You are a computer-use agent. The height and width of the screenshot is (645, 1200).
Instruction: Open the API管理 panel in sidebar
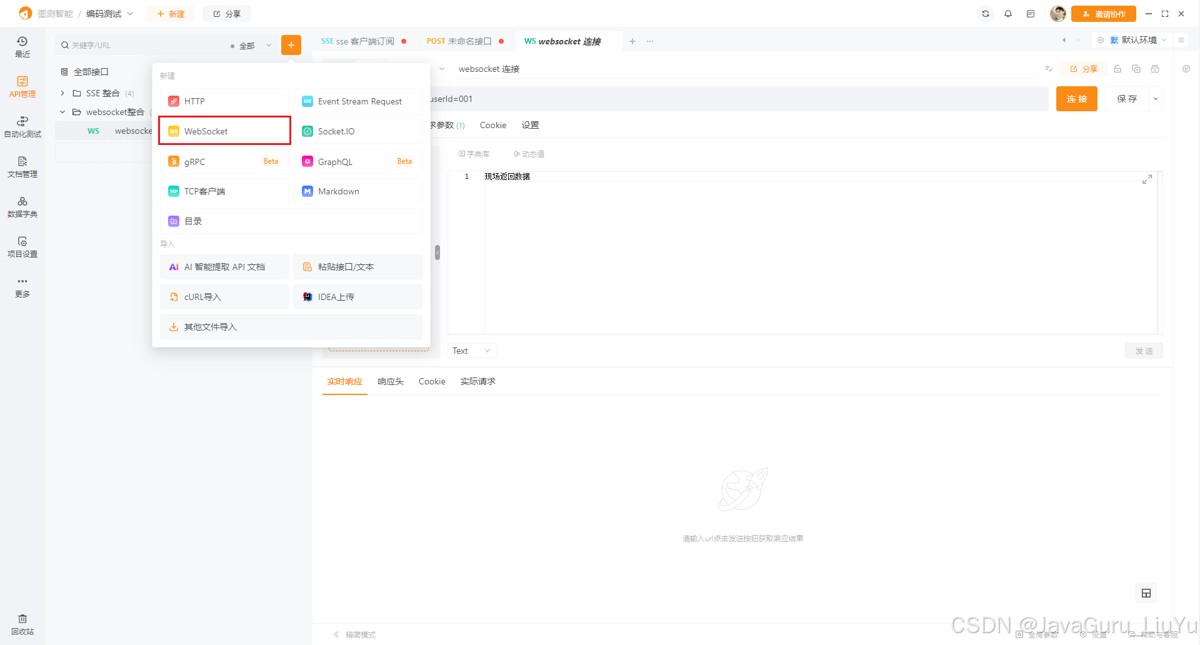[21, 85]
